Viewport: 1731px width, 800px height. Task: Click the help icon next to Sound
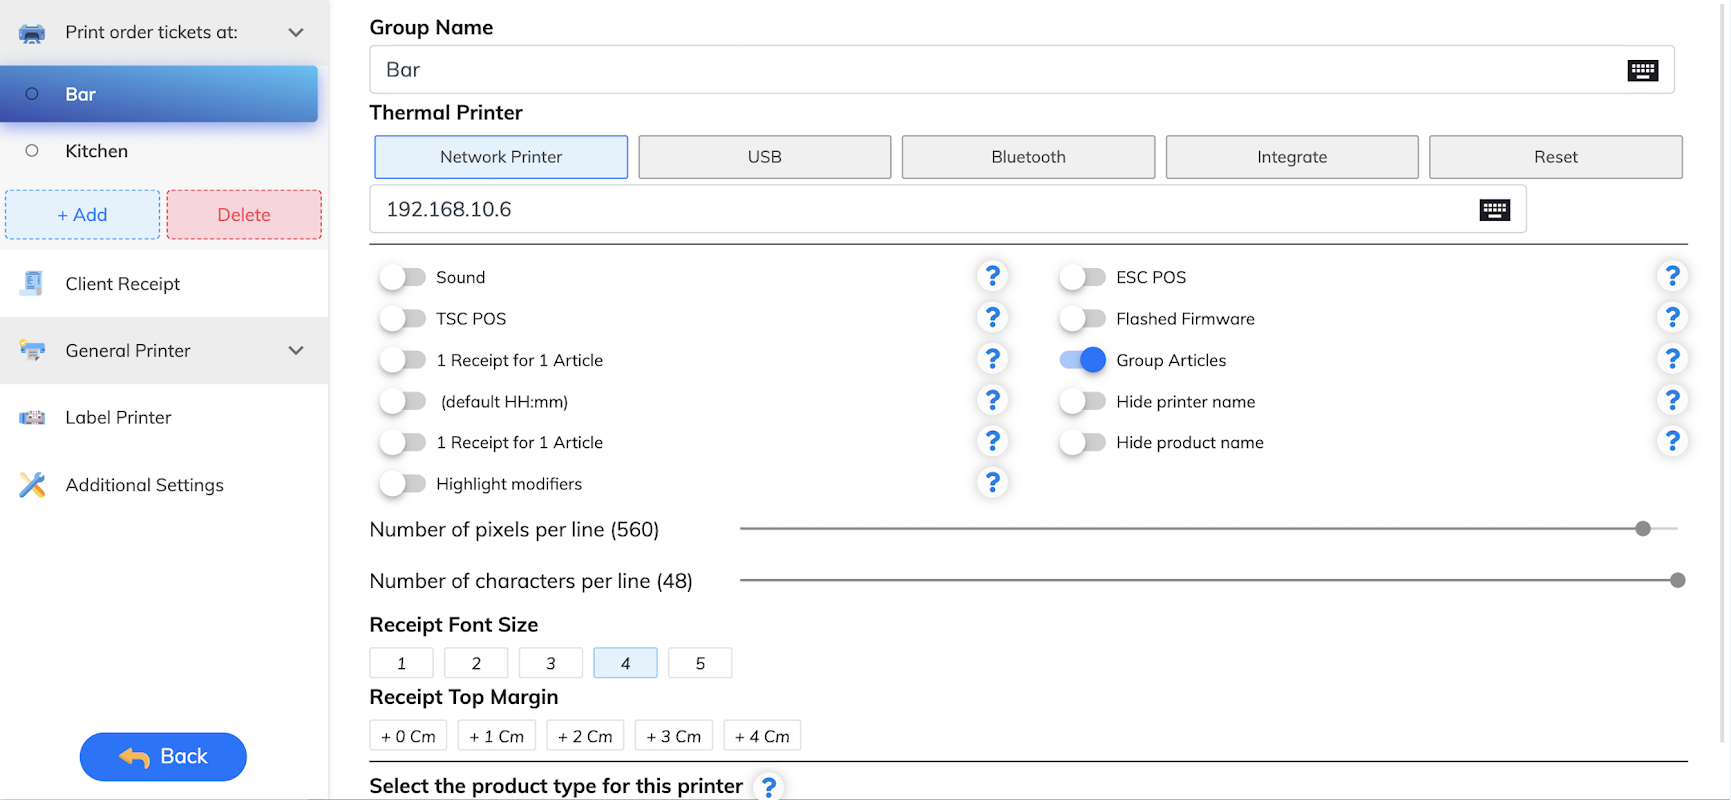click(992, 276)
